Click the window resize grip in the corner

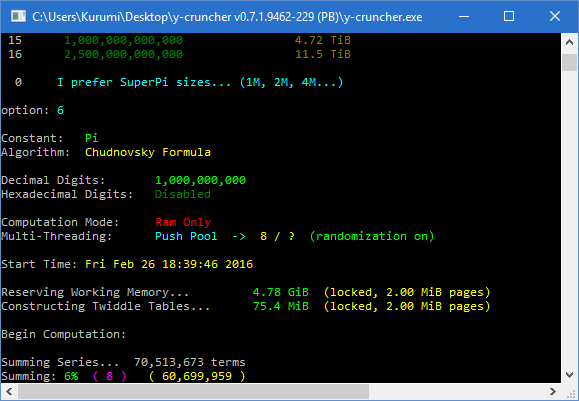[570, 392]
